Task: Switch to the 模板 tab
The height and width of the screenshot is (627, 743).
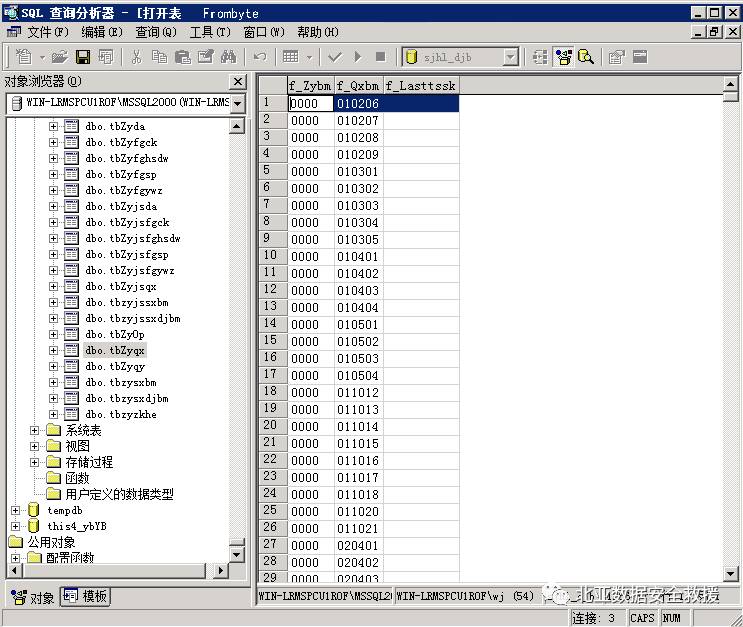Action: [86, 596]
